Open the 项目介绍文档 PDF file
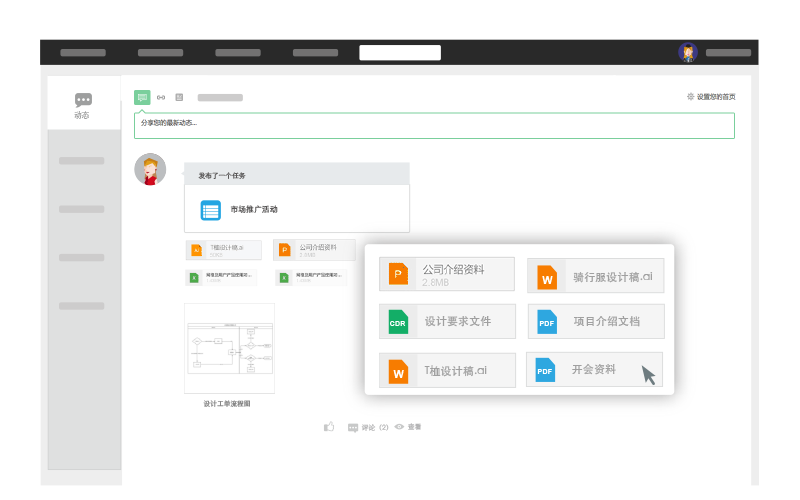This screenshot has width=800, height=500. [596, 321]
